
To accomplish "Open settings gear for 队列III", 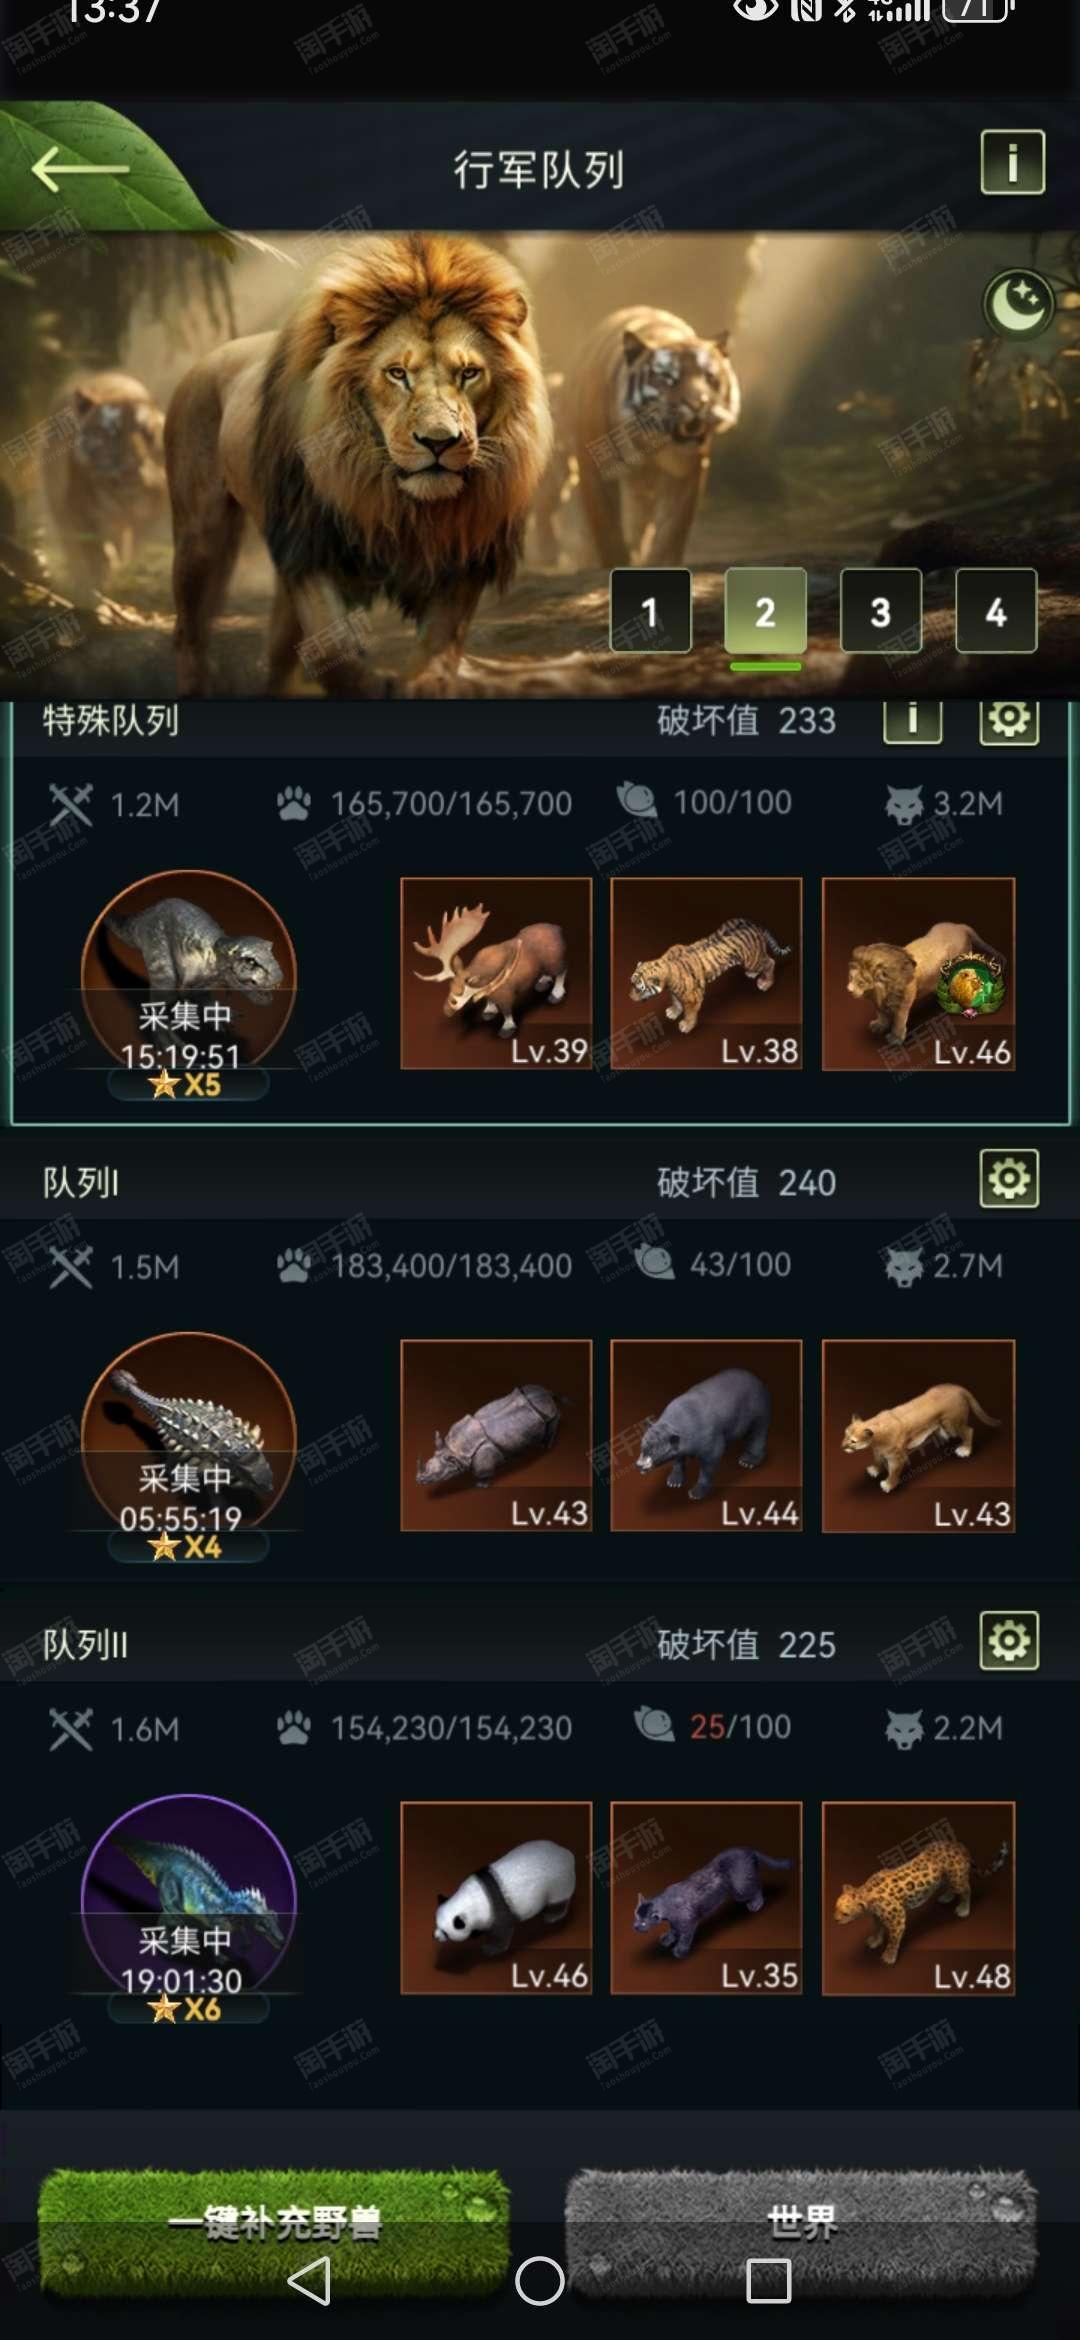I will click(x=1009, y=1641).
